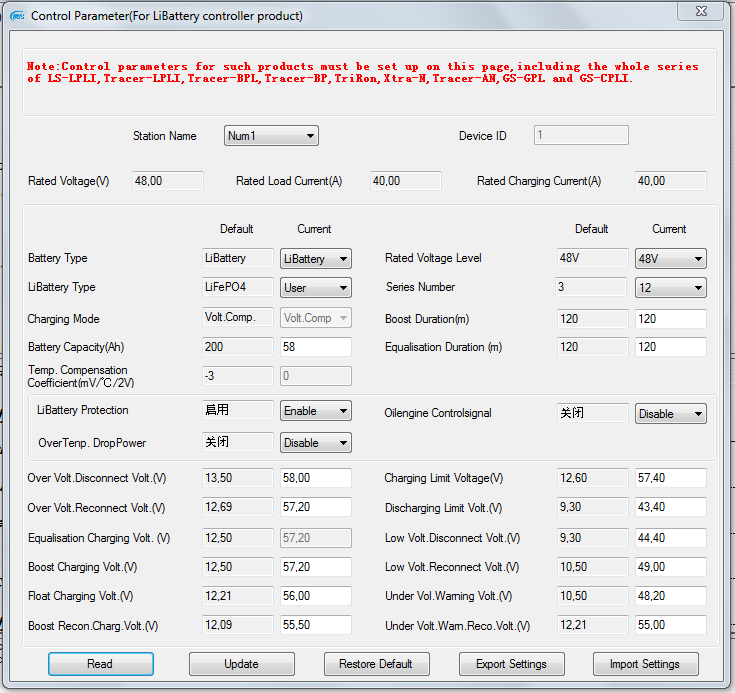Open Export Settings
The height and width of the screenshot is (693, 735).
[511, 664]
